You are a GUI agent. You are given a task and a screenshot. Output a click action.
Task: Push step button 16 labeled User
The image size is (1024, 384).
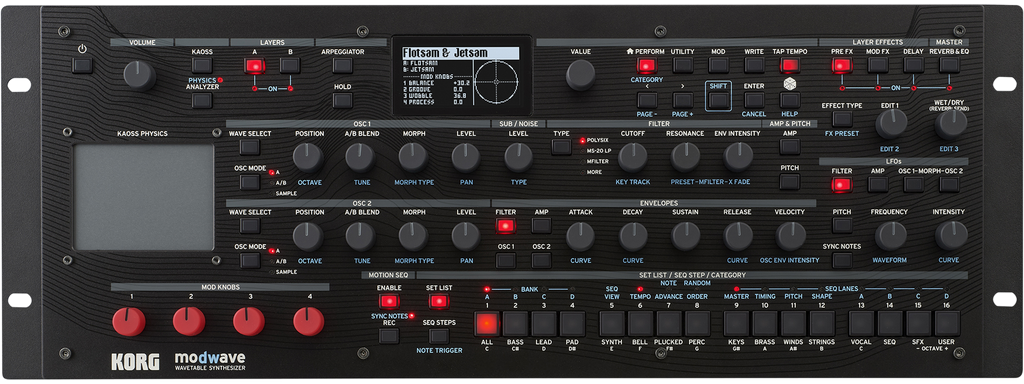[947, 323]
